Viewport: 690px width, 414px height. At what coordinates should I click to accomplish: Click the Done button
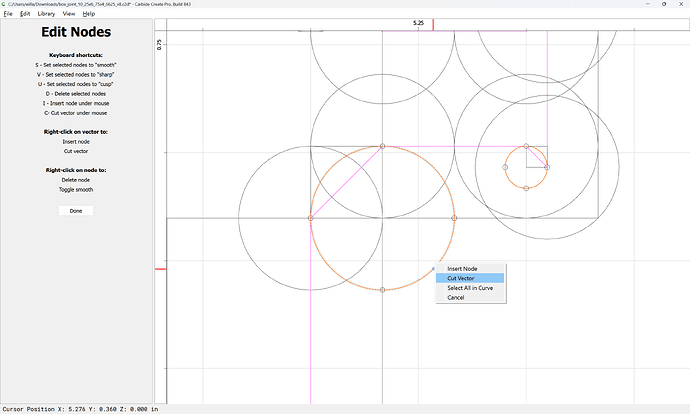coord(76,211)
